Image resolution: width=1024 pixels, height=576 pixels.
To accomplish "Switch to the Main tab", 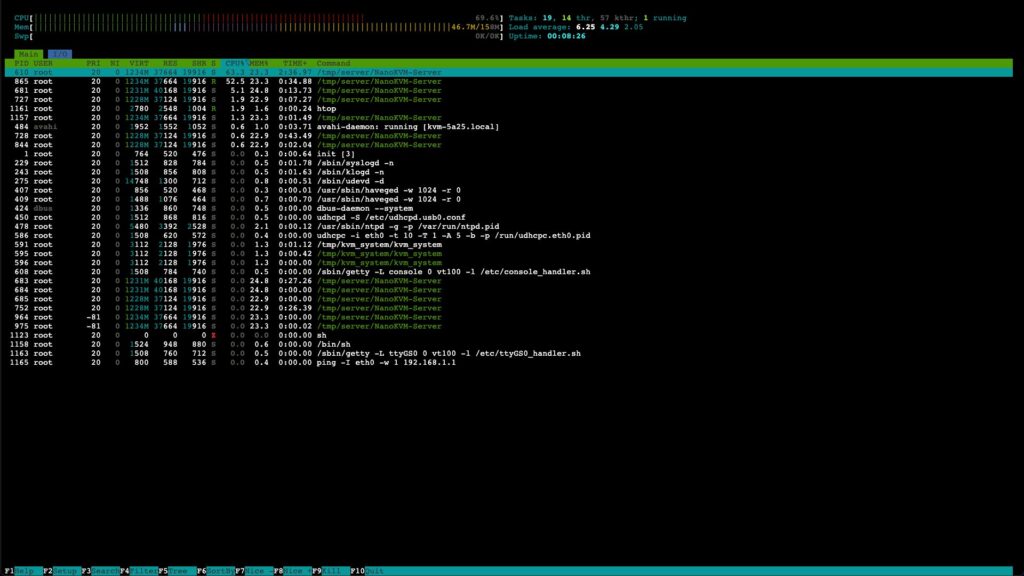I will tap(29, 54).
